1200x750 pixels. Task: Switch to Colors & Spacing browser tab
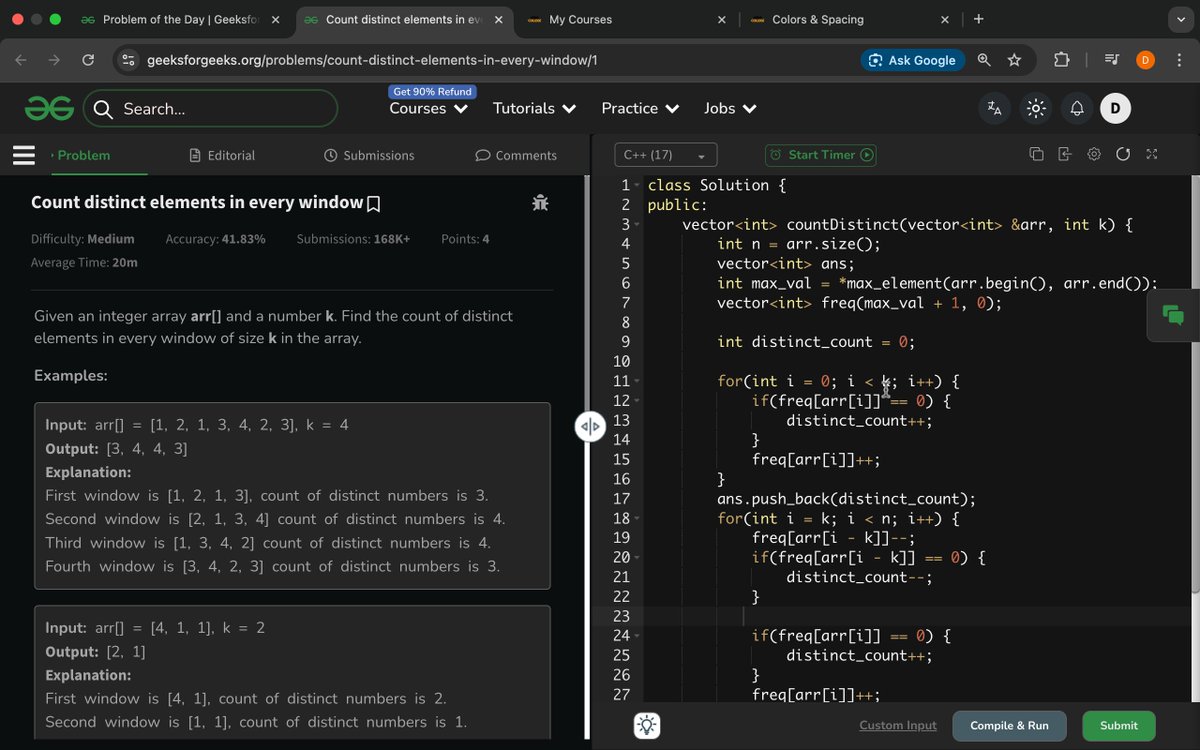[849, 19]
